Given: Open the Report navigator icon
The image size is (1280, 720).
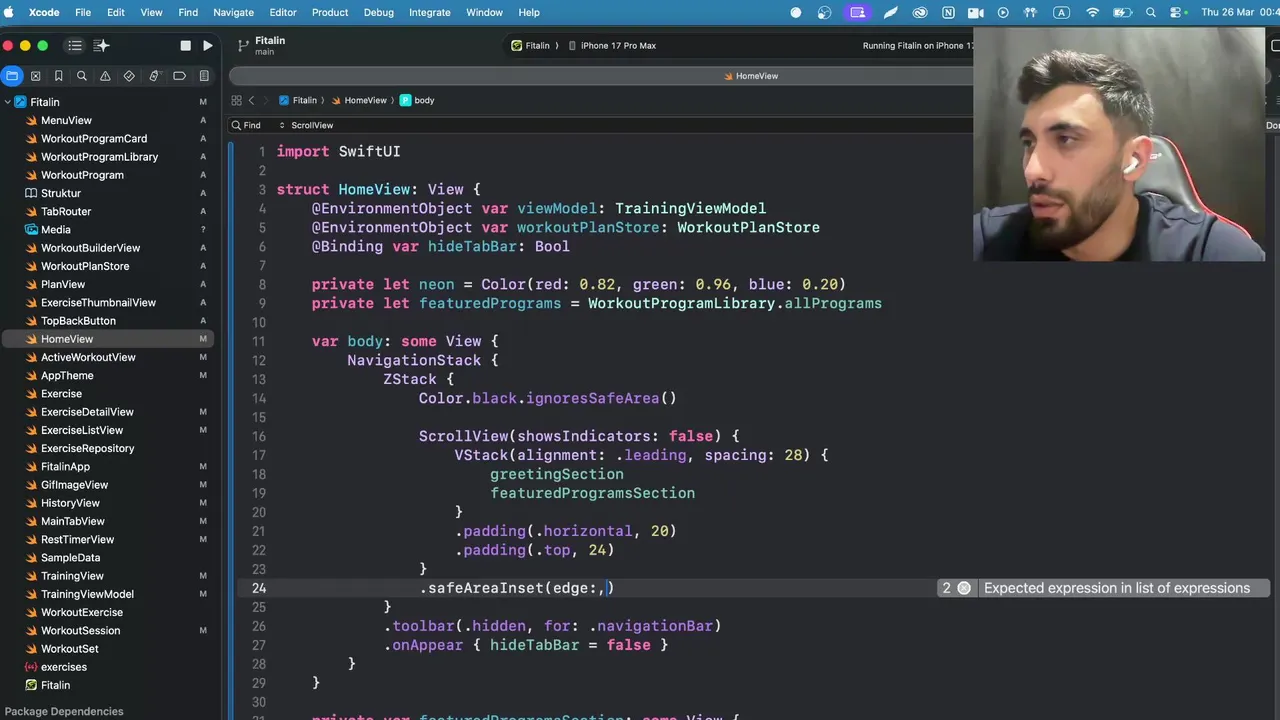Looking at the screenshot, I should coord(204,76).
